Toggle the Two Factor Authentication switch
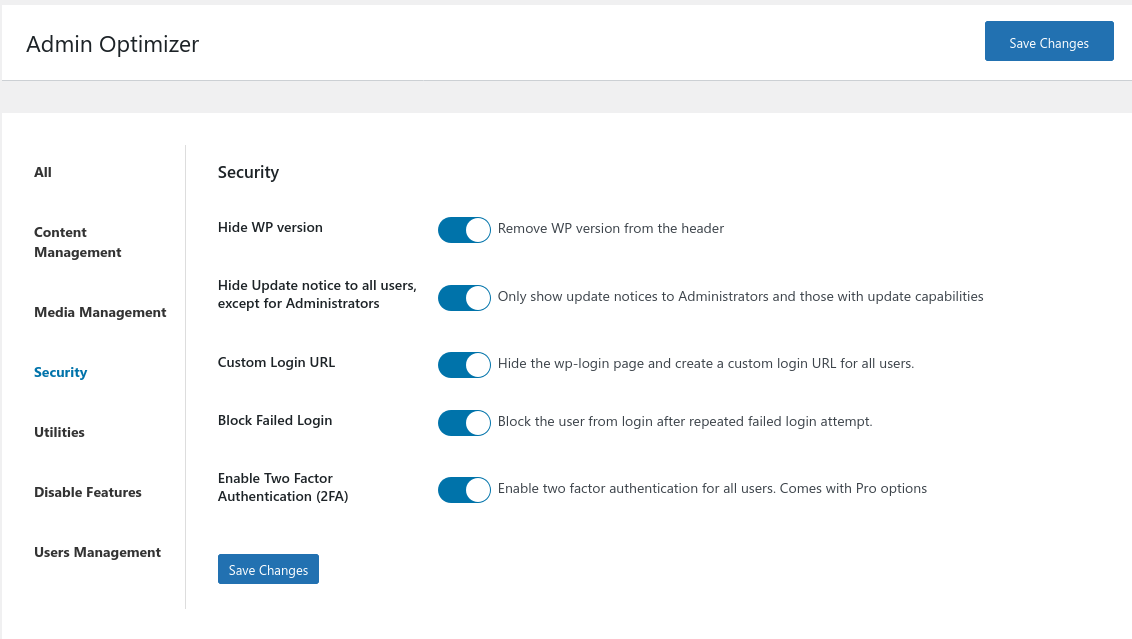This screenshot has height=639, width=1132. [464, 490]
